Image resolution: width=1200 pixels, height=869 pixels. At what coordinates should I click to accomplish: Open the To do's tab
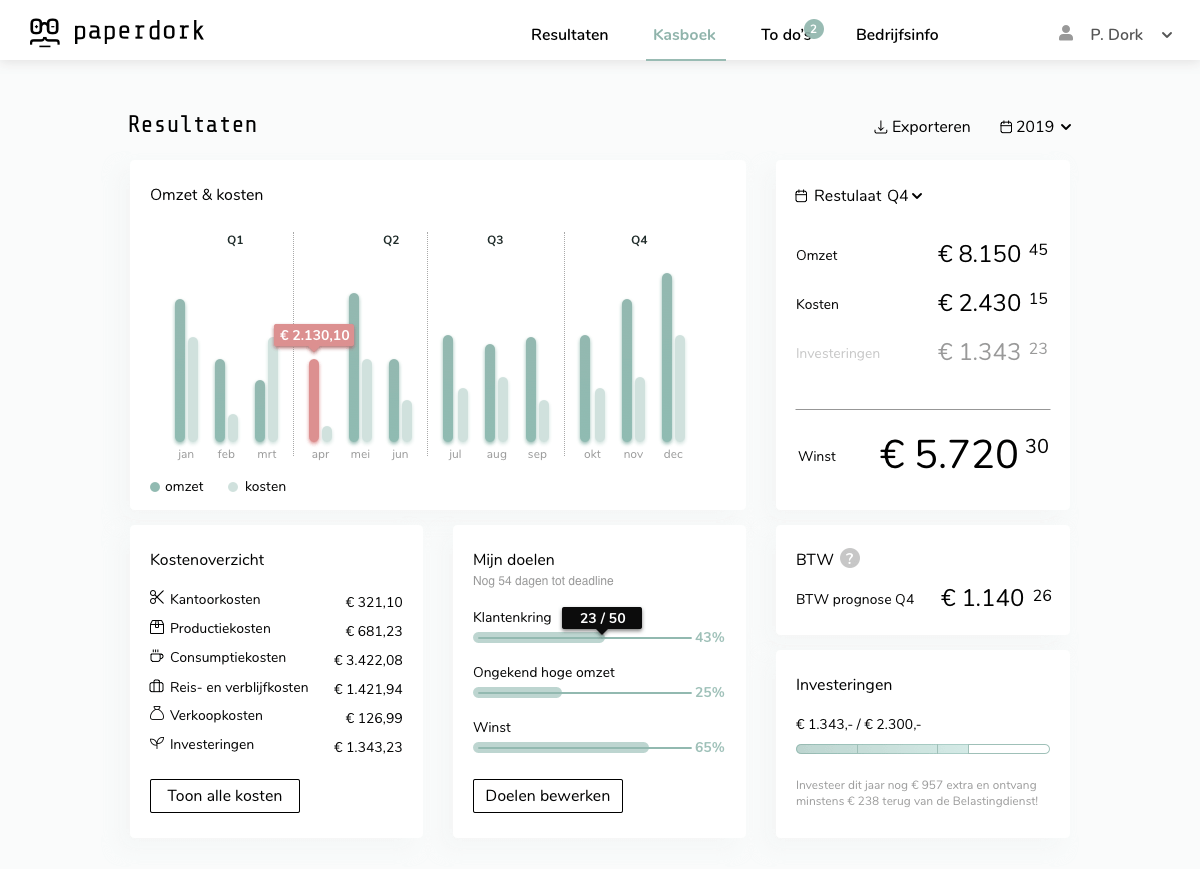pos(786,35)
